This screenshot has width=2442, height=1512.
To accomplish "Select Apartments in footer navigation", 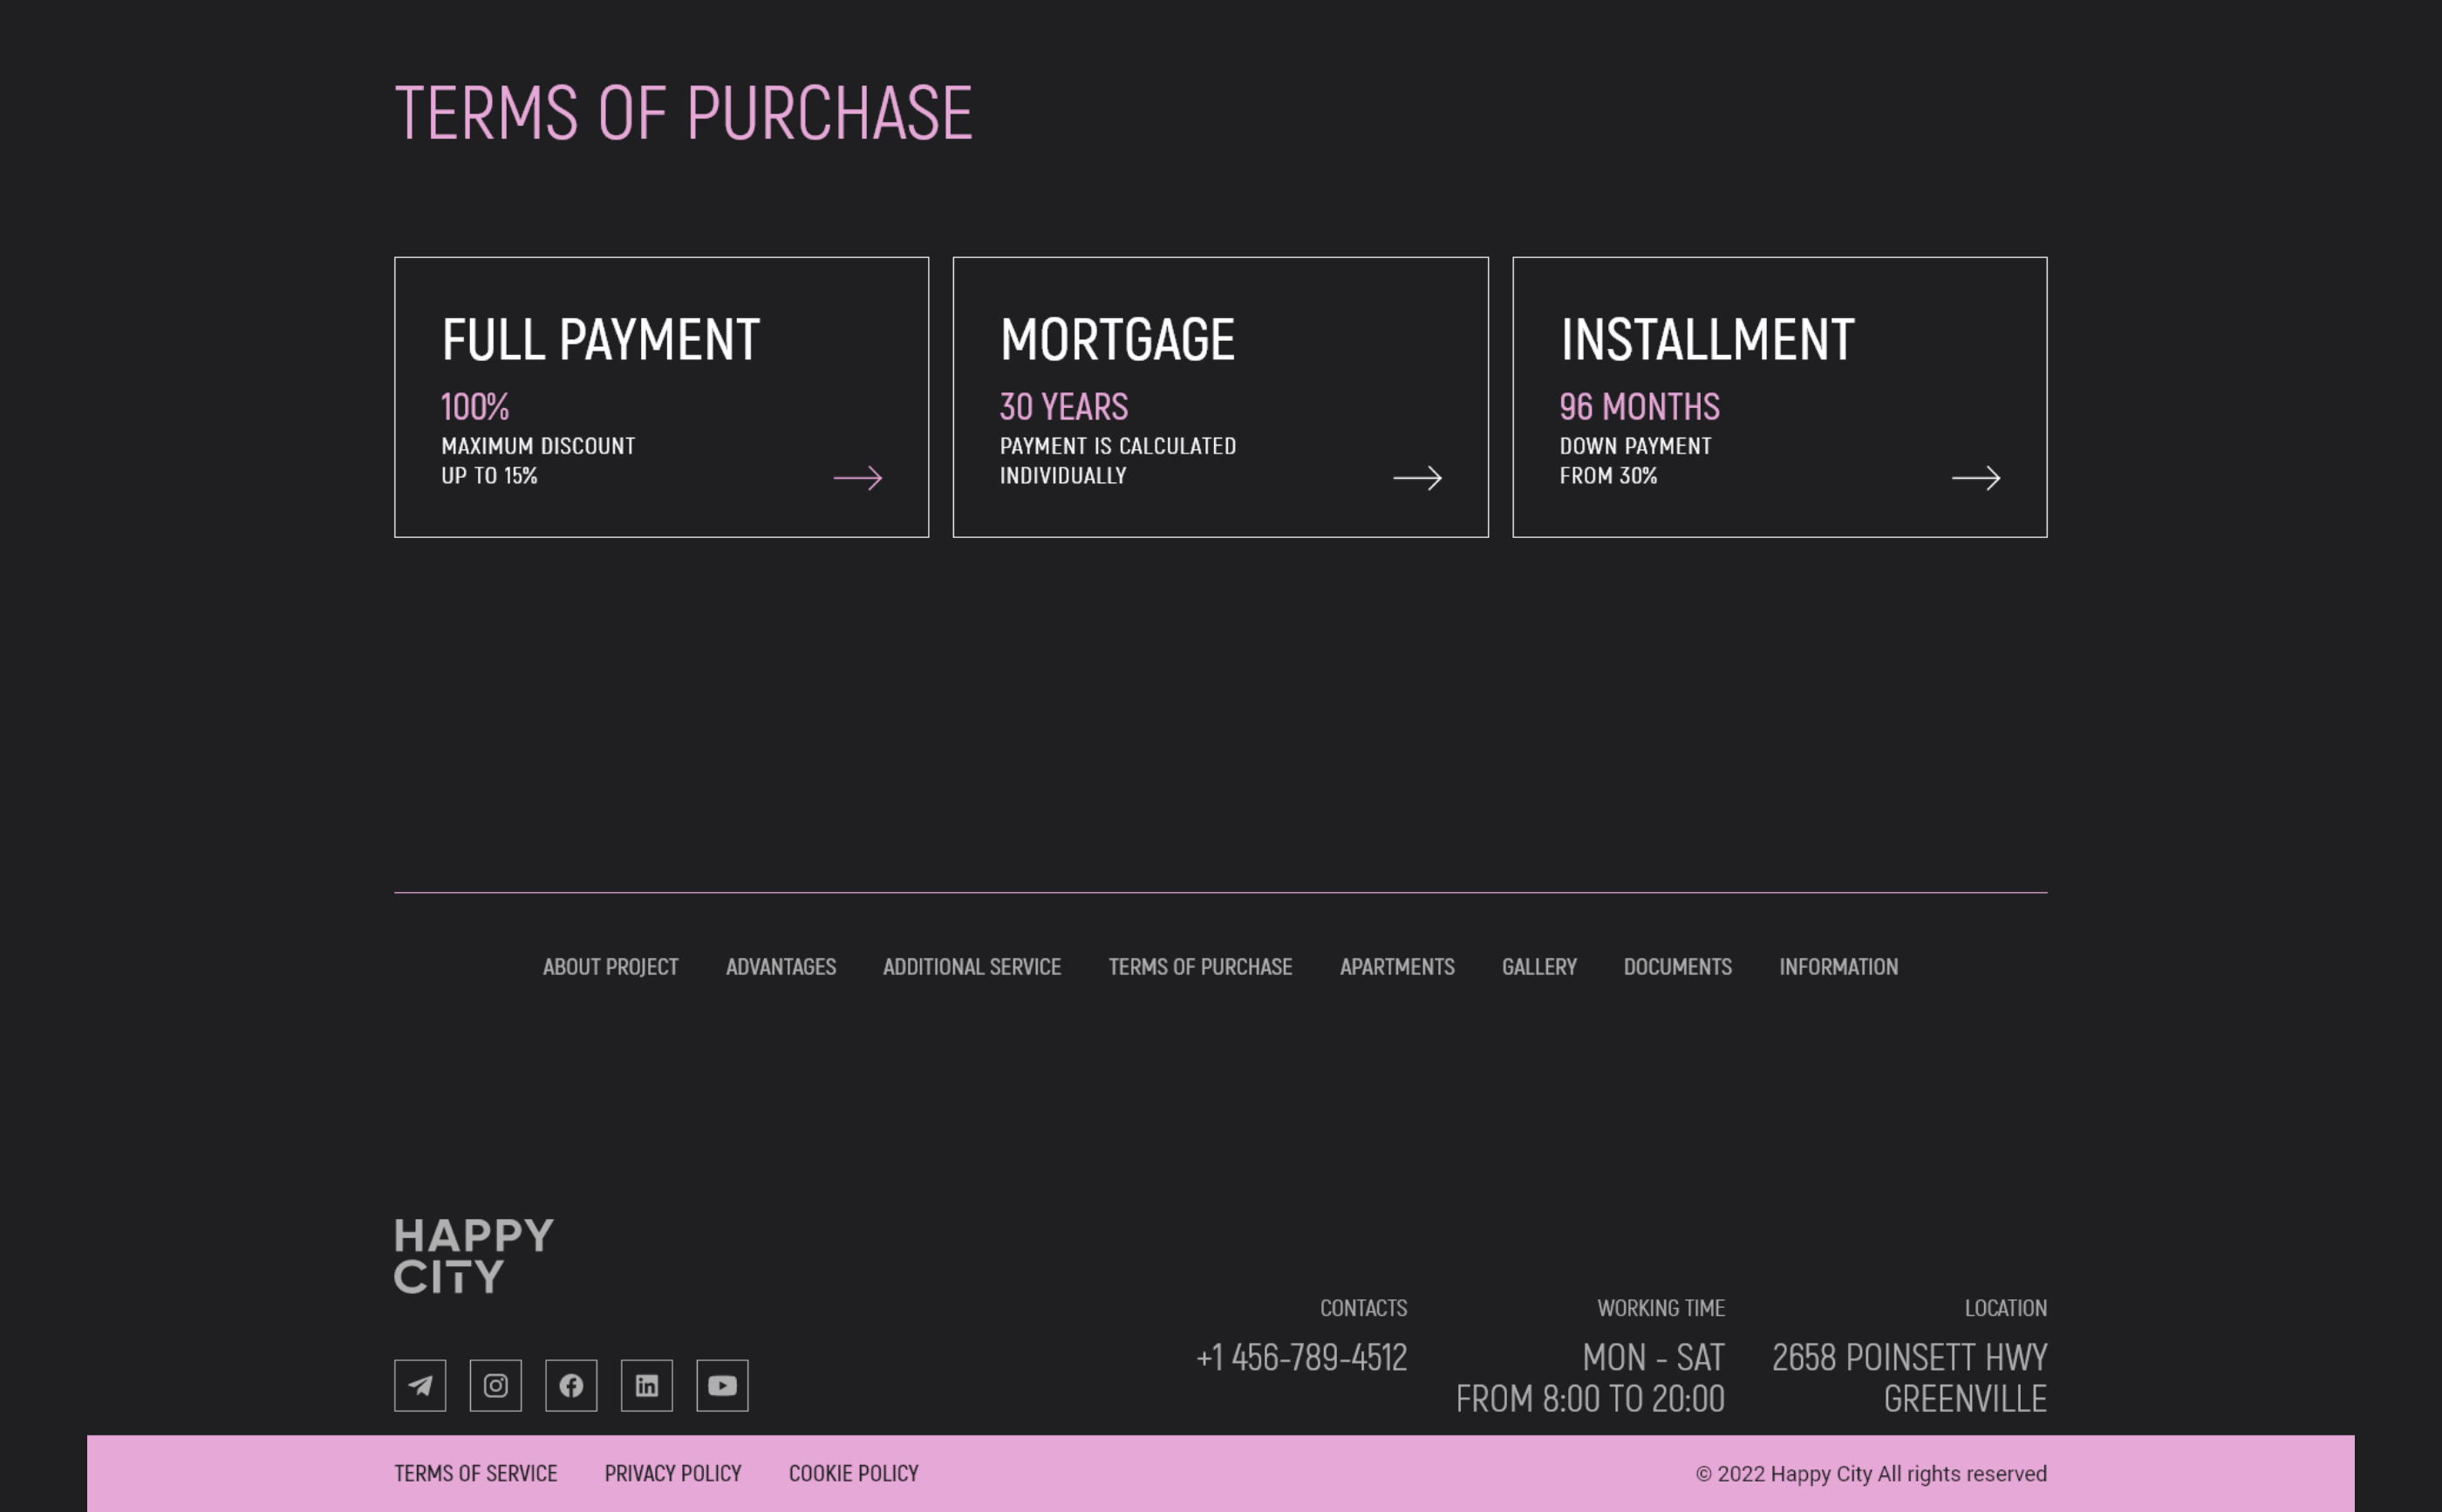I will point(1397,967).
